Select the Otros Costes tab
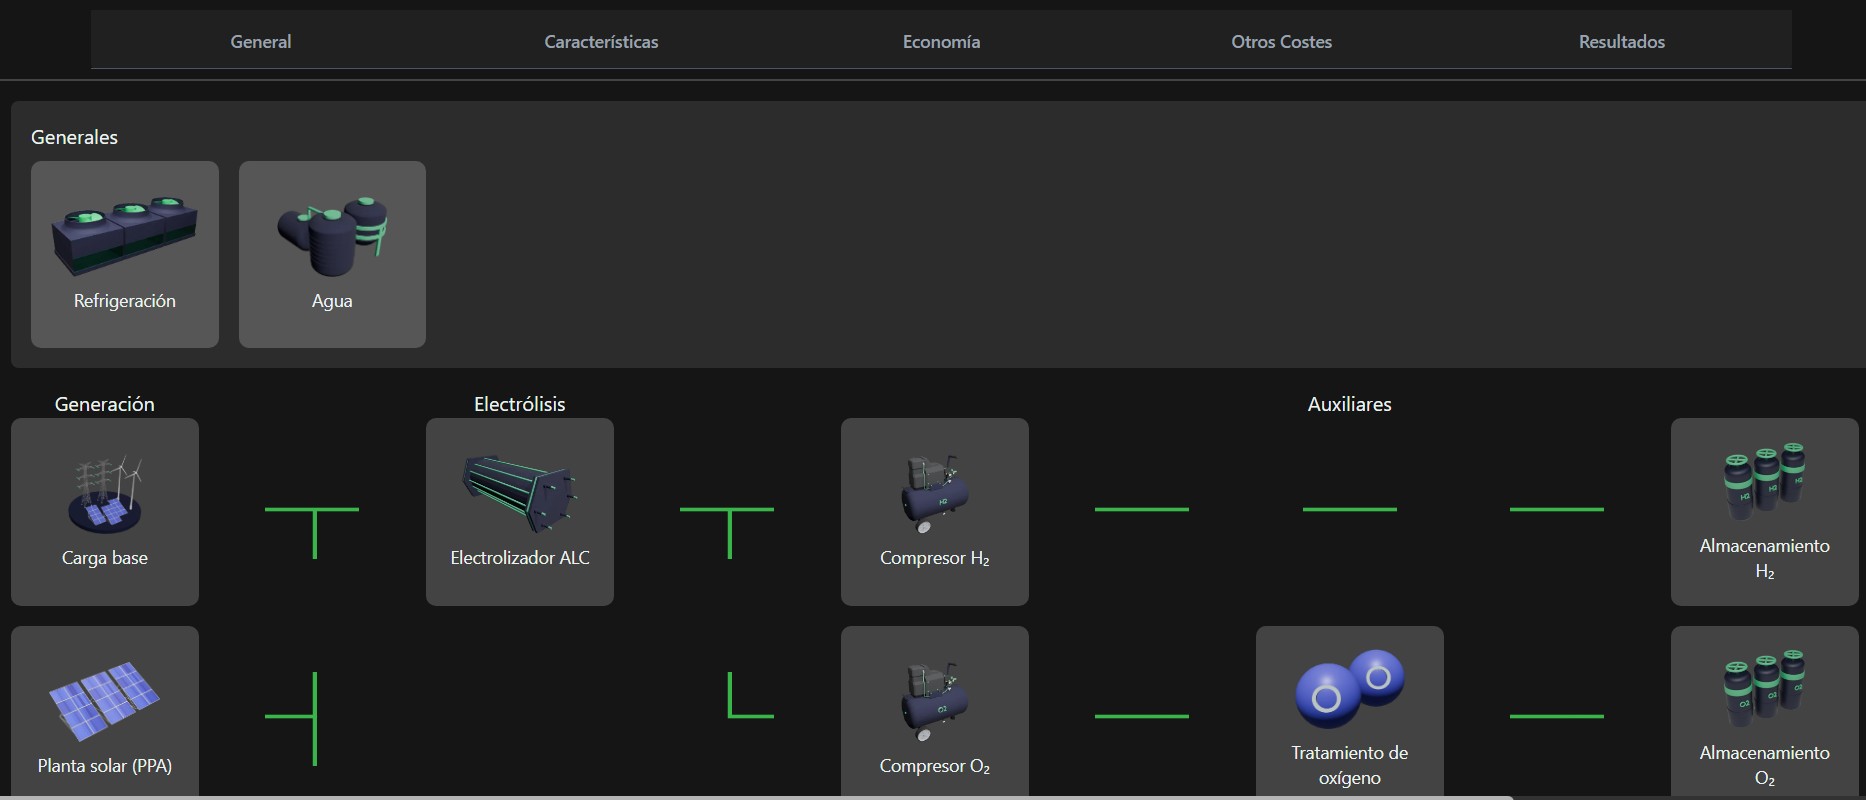Image resolution: width=1866 pixels, height=800 pixels. click(1281, 42)
